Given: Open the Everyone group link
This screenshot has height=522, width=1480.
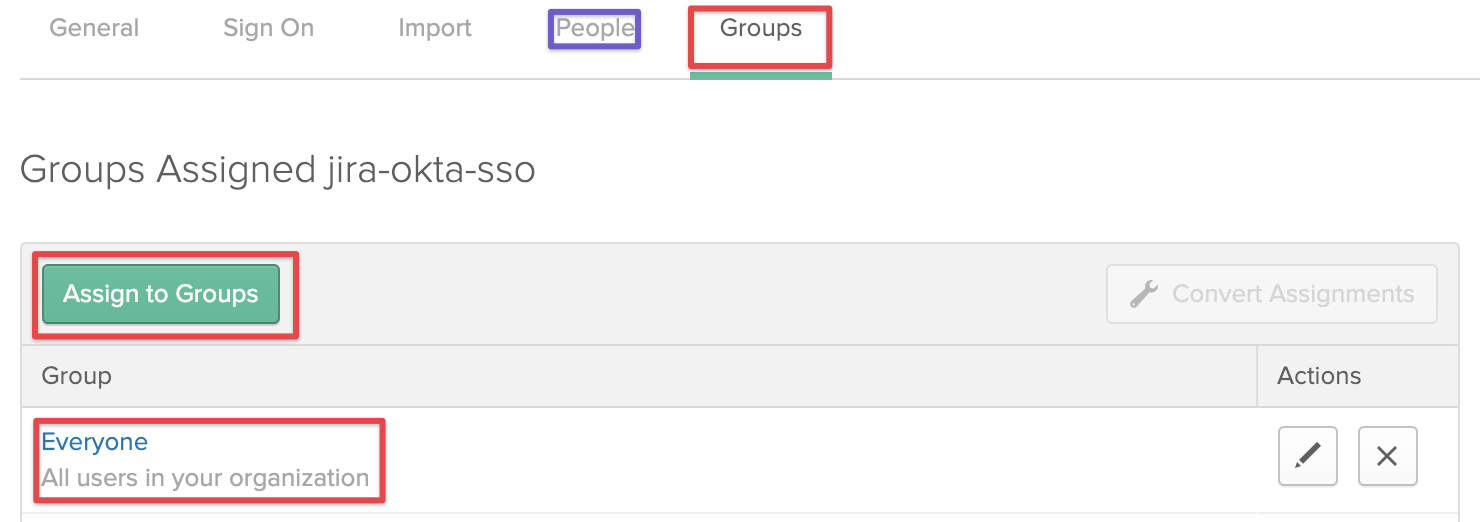Looking at the screenshot, I should coord(94,442).
